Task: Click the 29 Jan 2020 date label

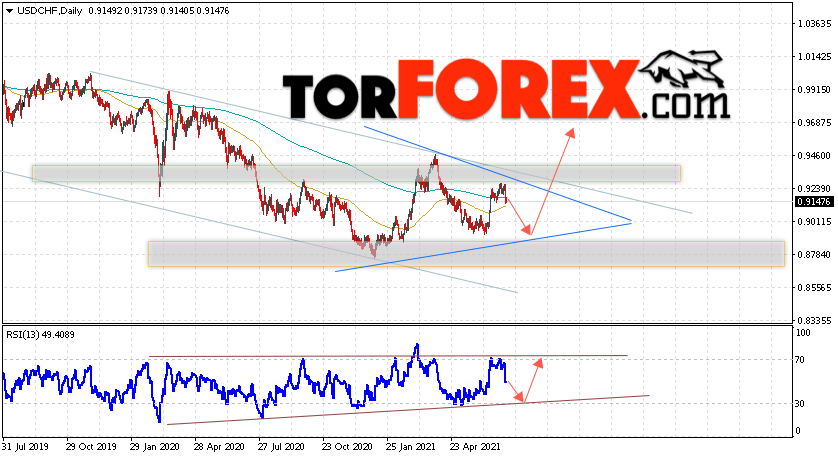Action: tap(154, 446)
